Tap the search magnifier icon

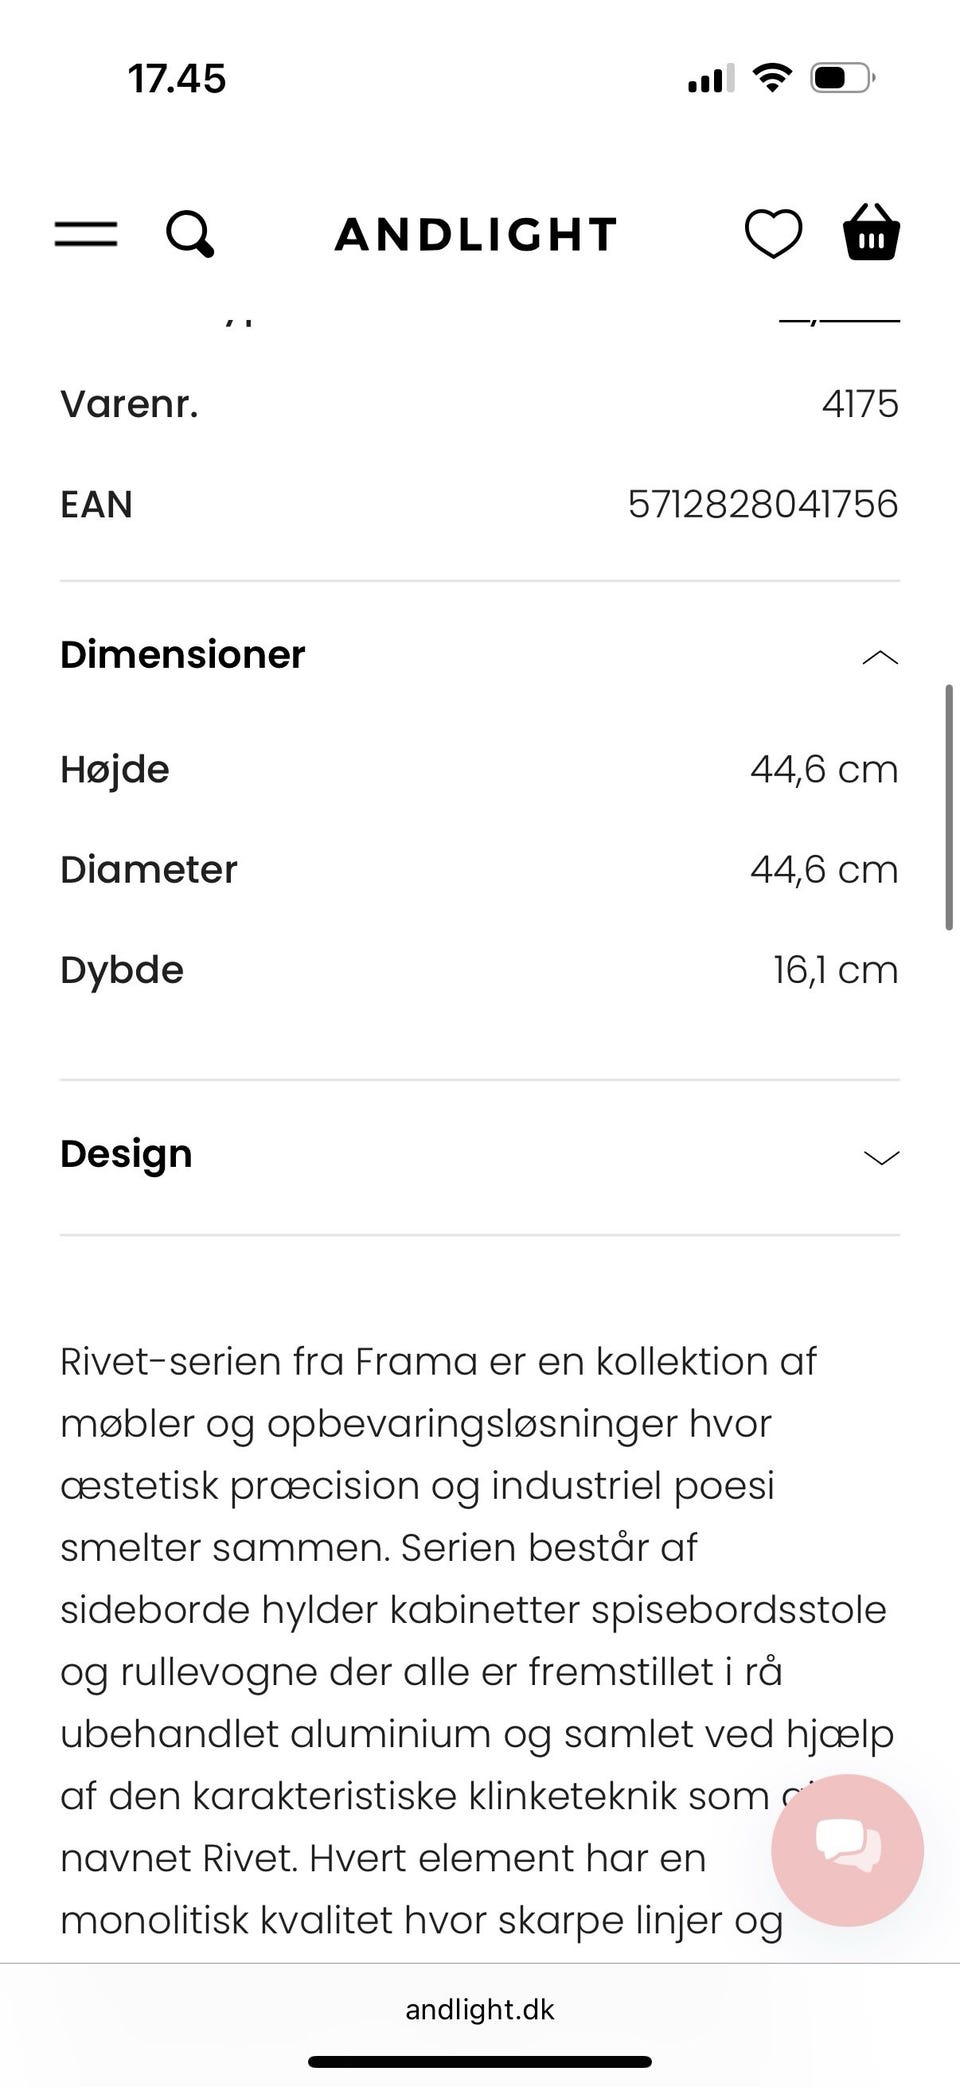point(189,234)
